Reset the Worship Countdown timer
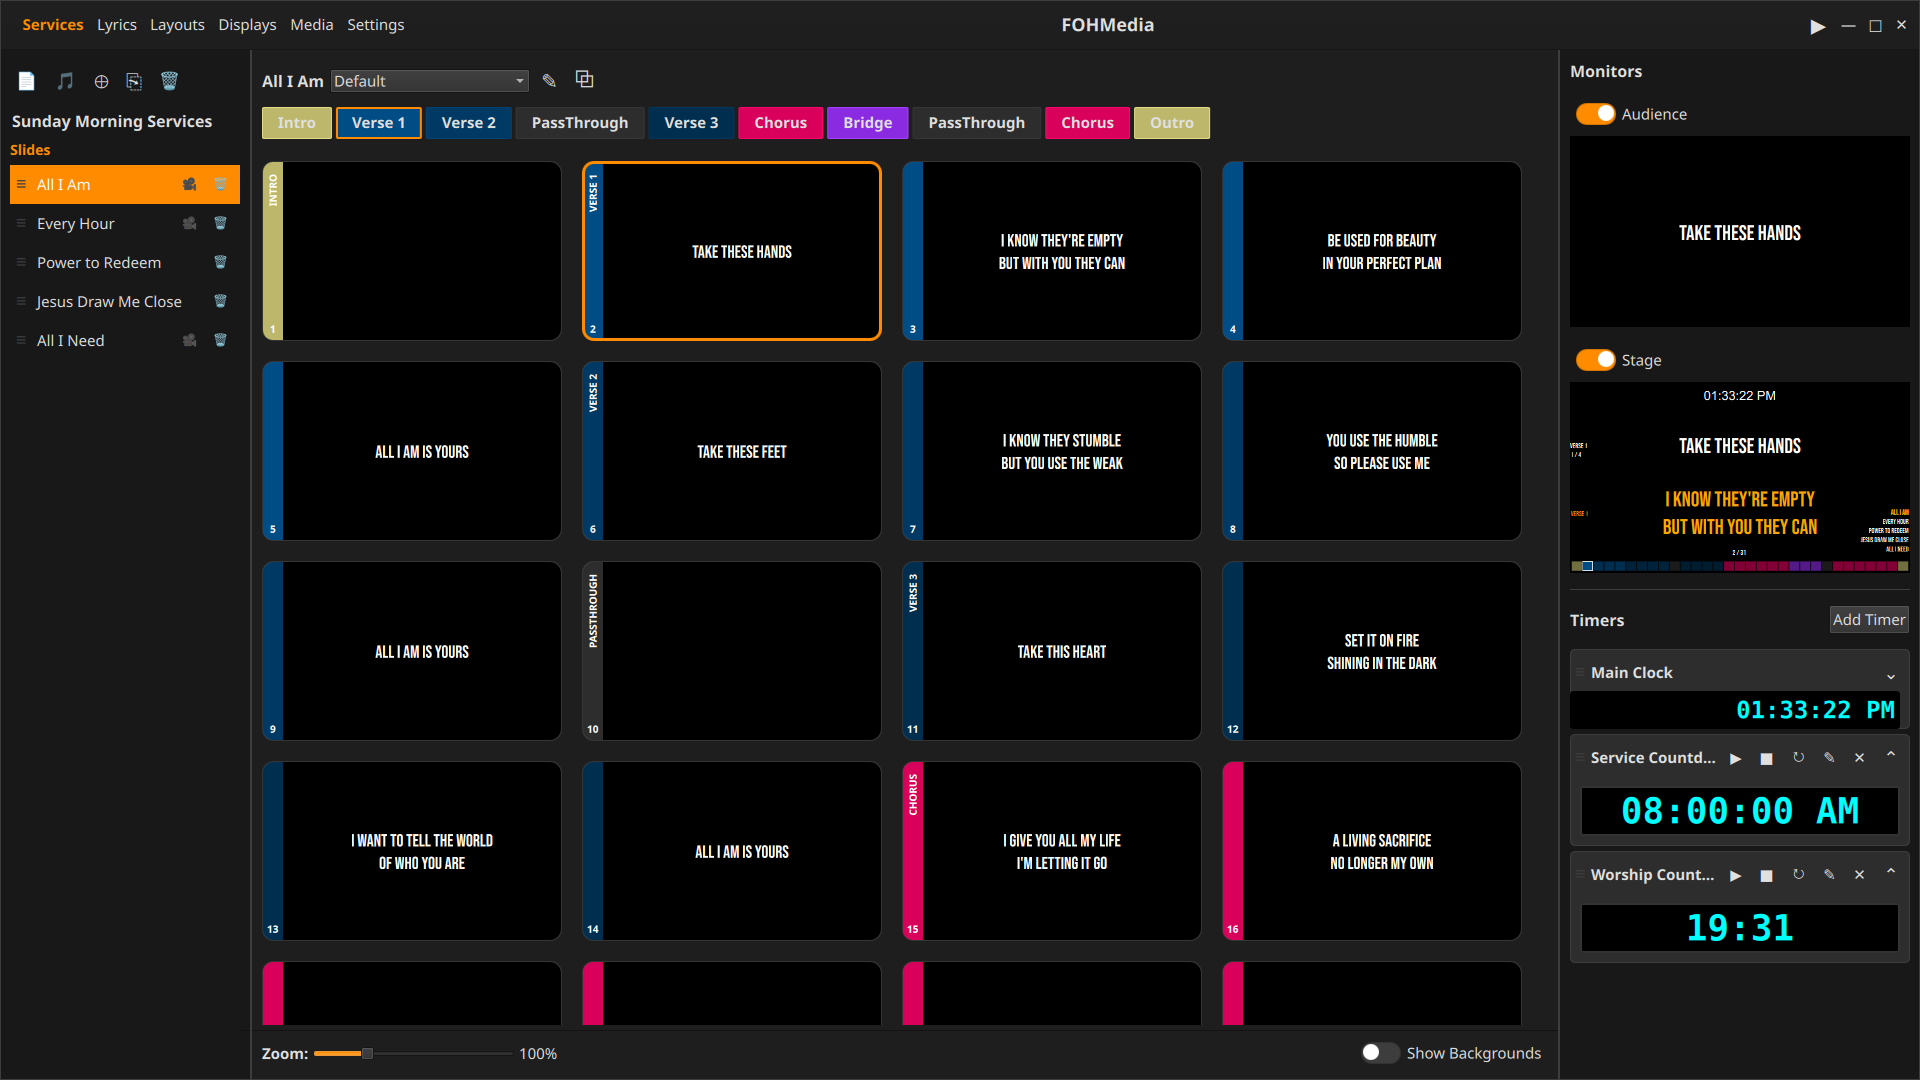The width and height of the screenshot is (1920, 1080). coord(1798,875)
